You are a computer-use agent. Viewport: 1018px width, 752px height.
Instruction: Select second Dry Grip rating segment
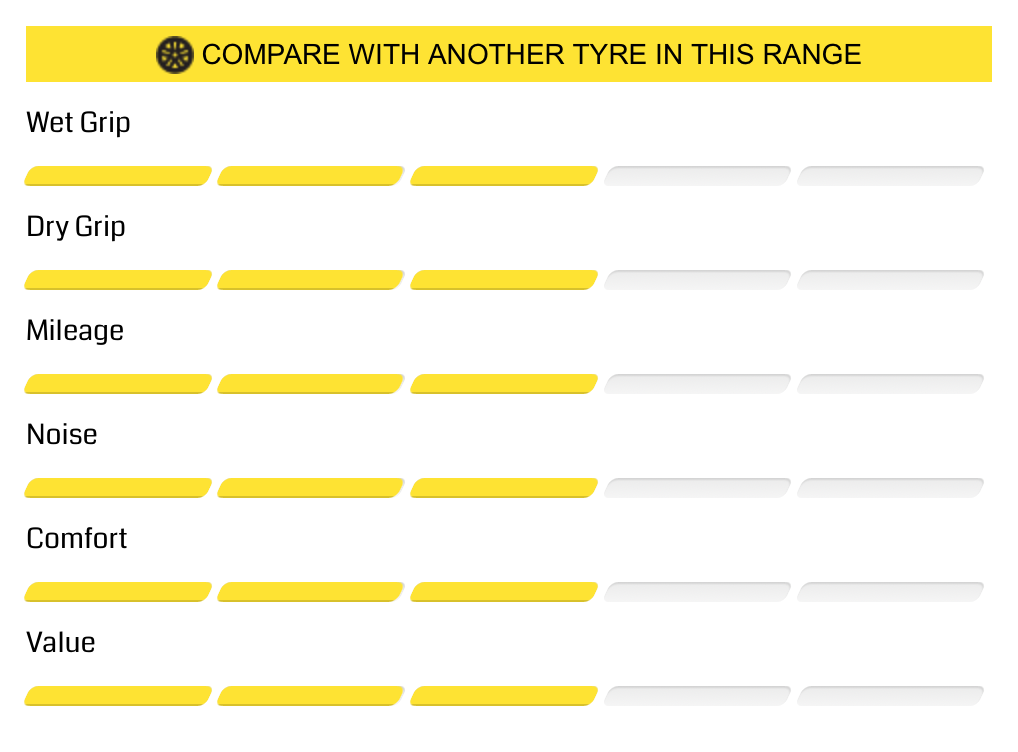pyautogui.click(x=311, y=280)
